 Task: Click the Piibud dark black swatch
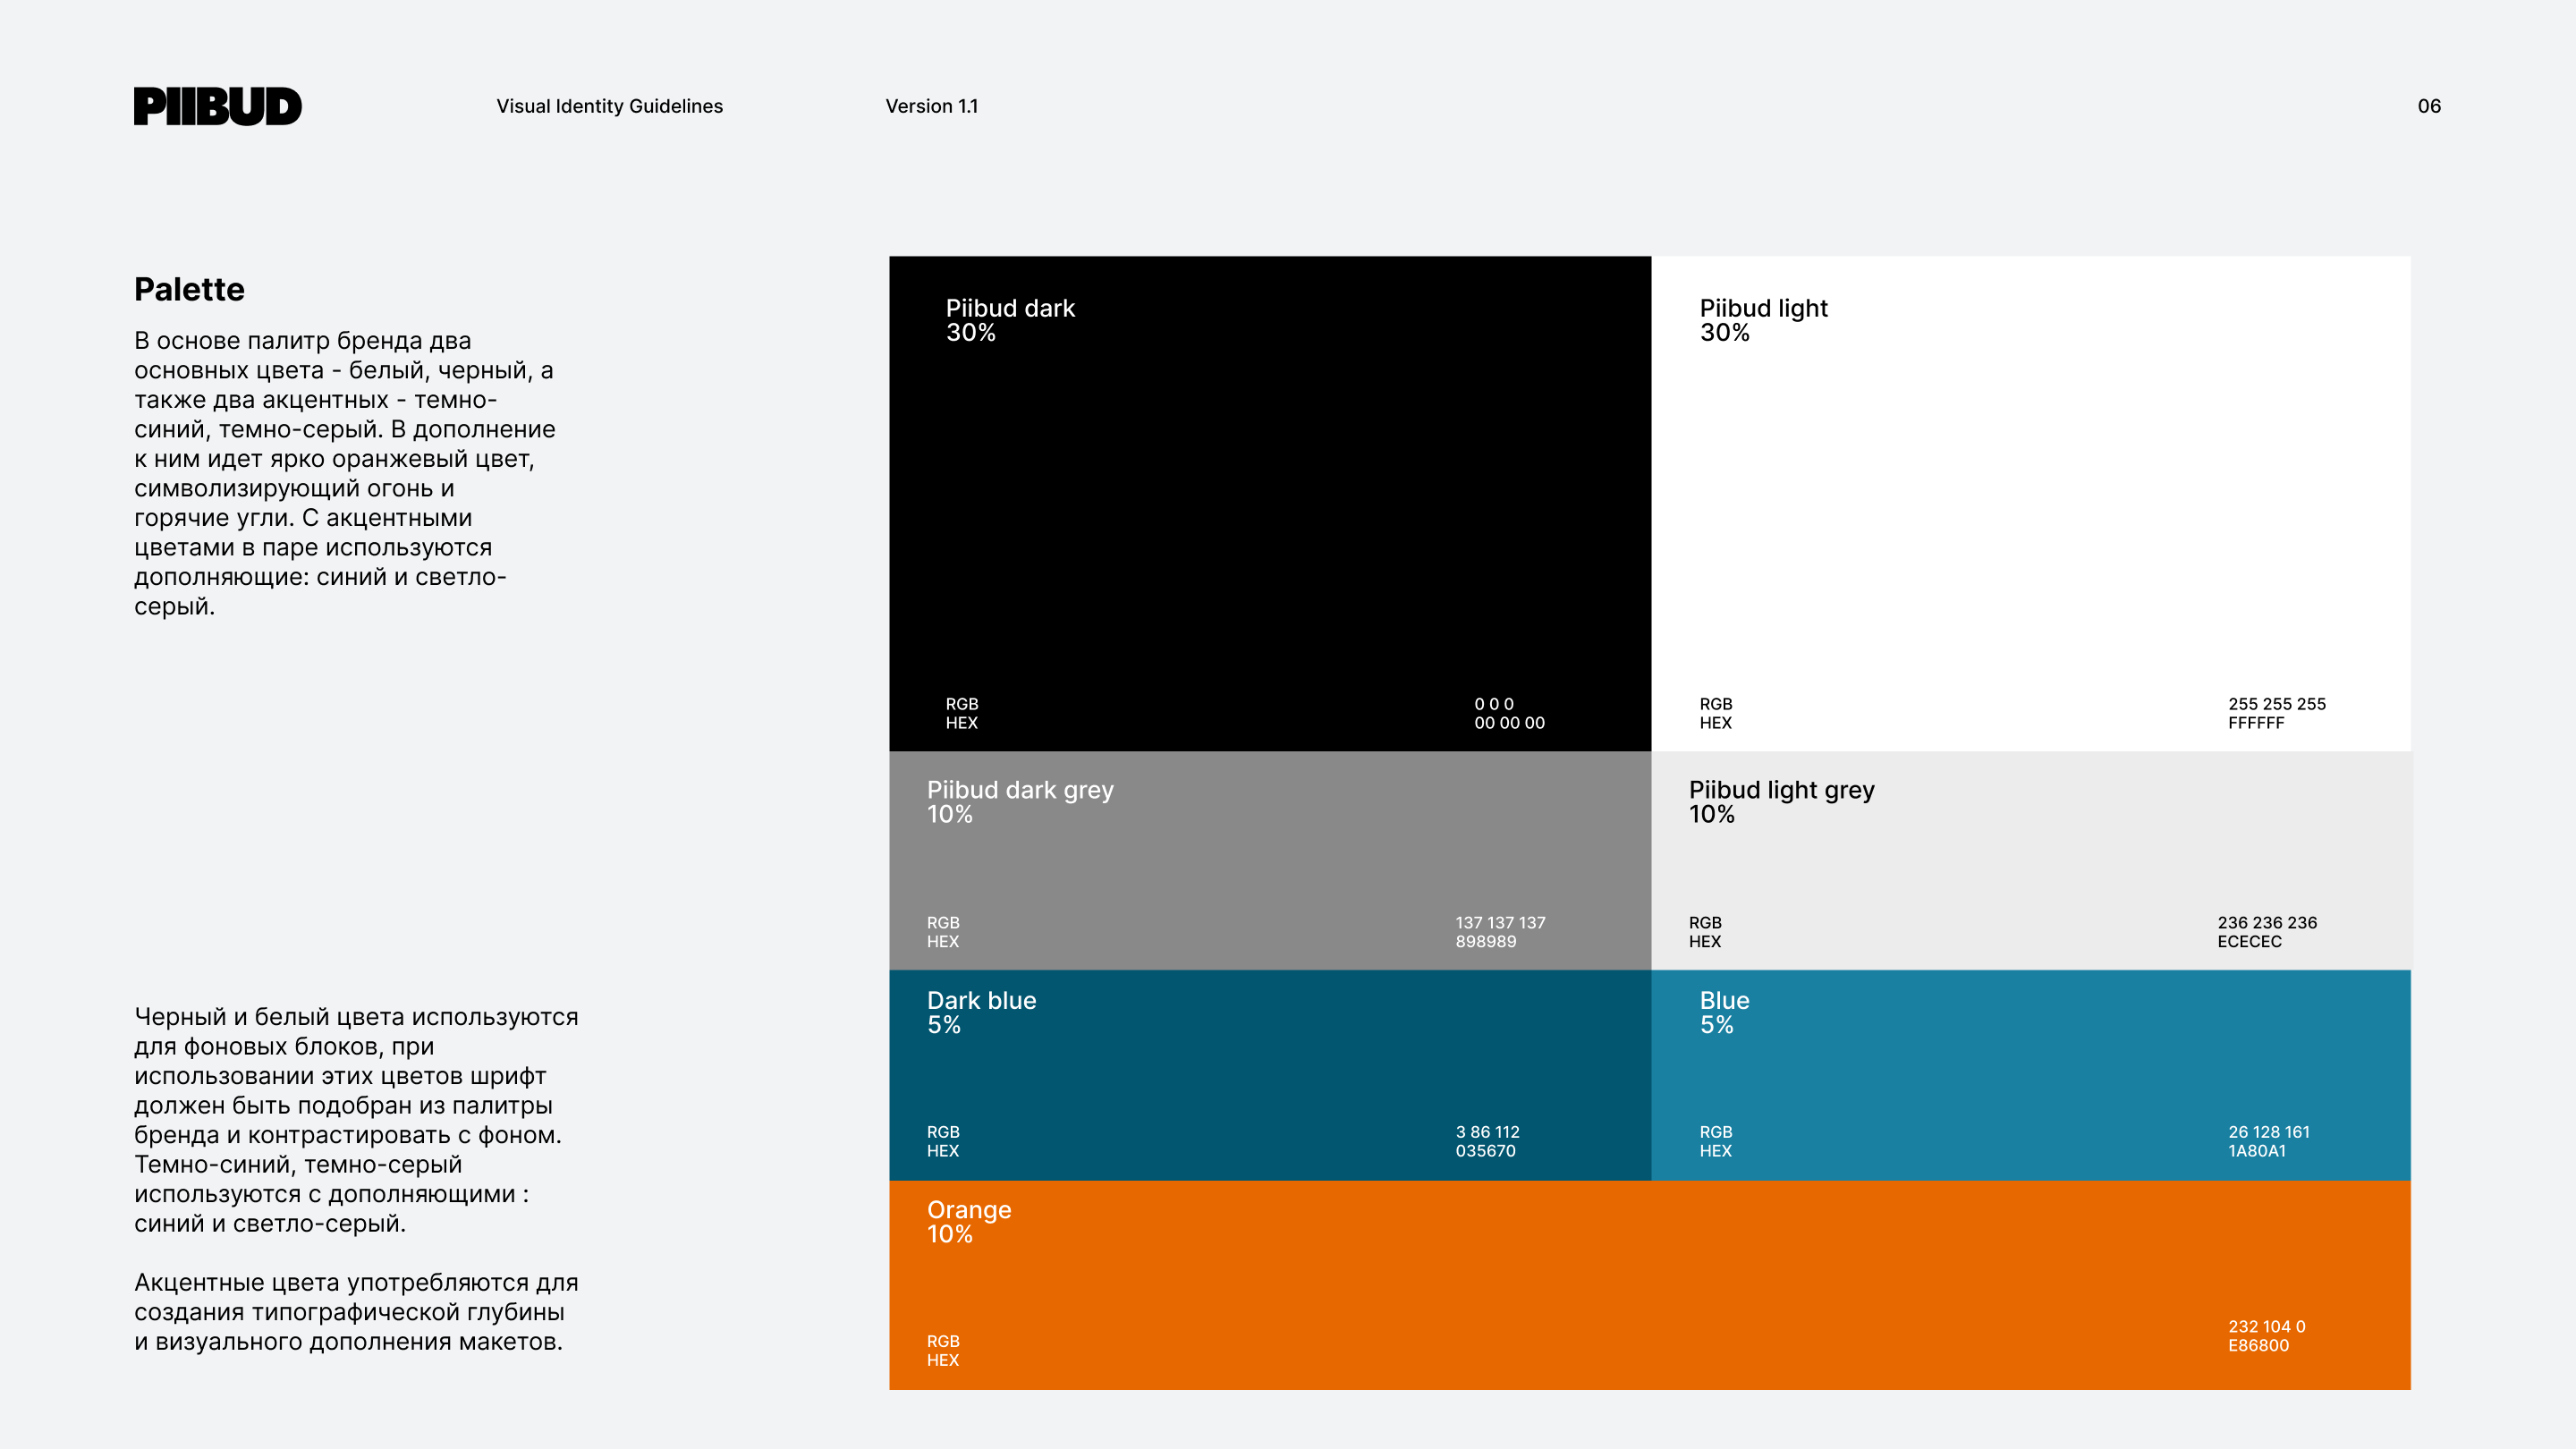(x=1269, y=503)
